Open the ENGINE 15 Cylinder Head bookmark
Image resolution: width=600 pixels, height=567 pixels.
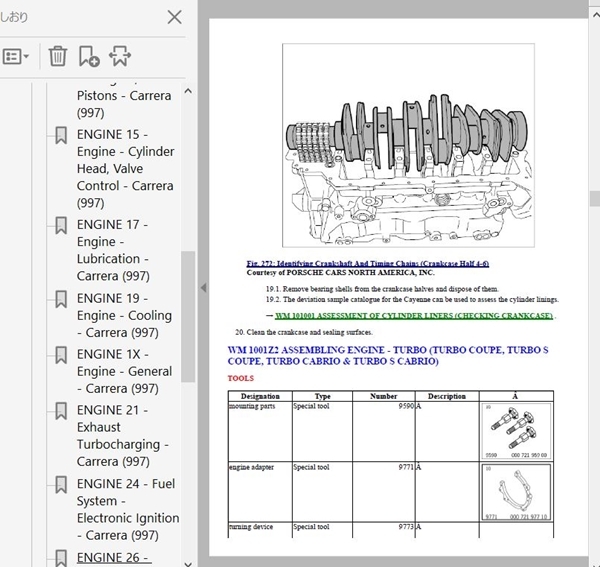point(125,168)
